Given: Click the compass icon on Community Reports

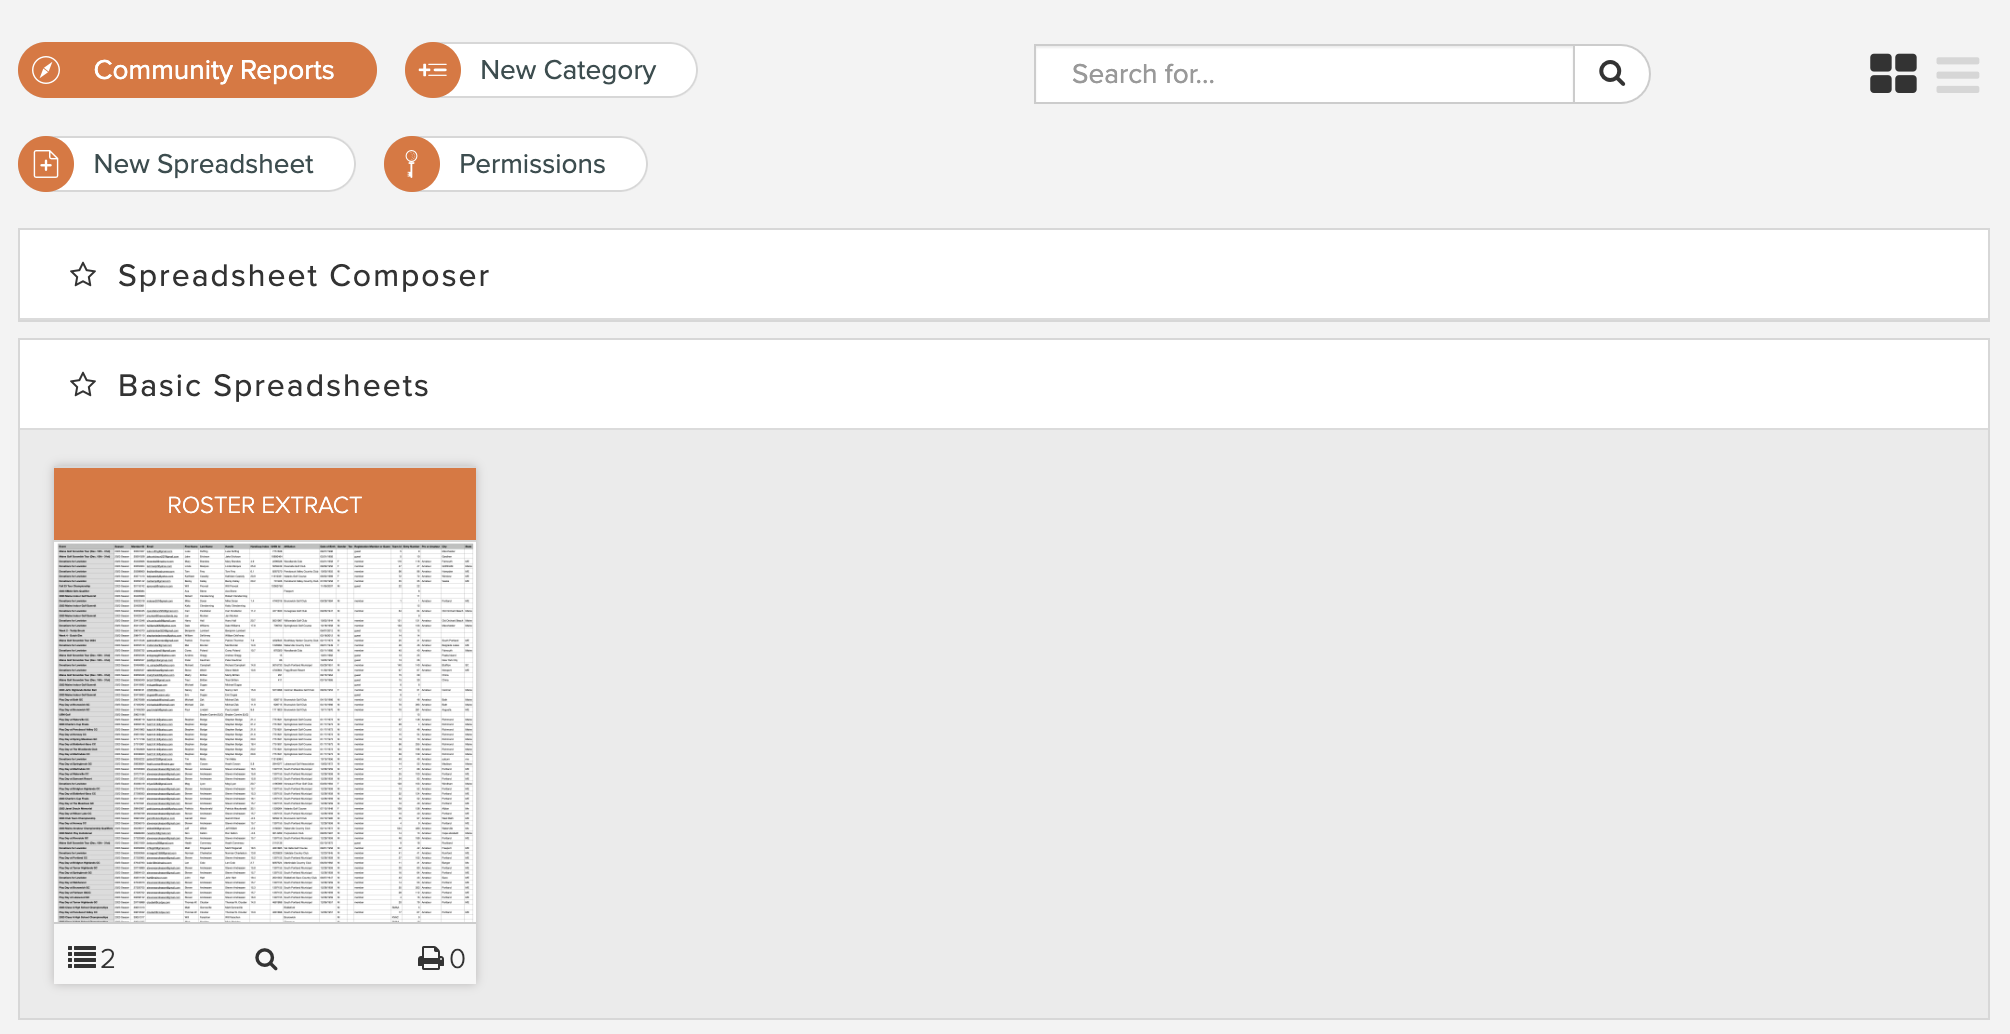Looking at the screenshot, I should point(46,70).
